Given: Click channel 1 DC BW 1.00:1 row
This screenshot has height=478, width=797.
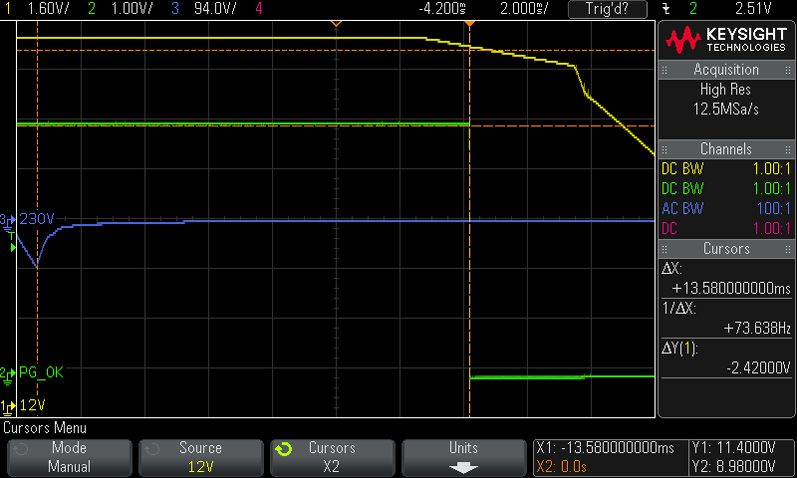Looking at the screenshot, I should (x=726, y=169).
